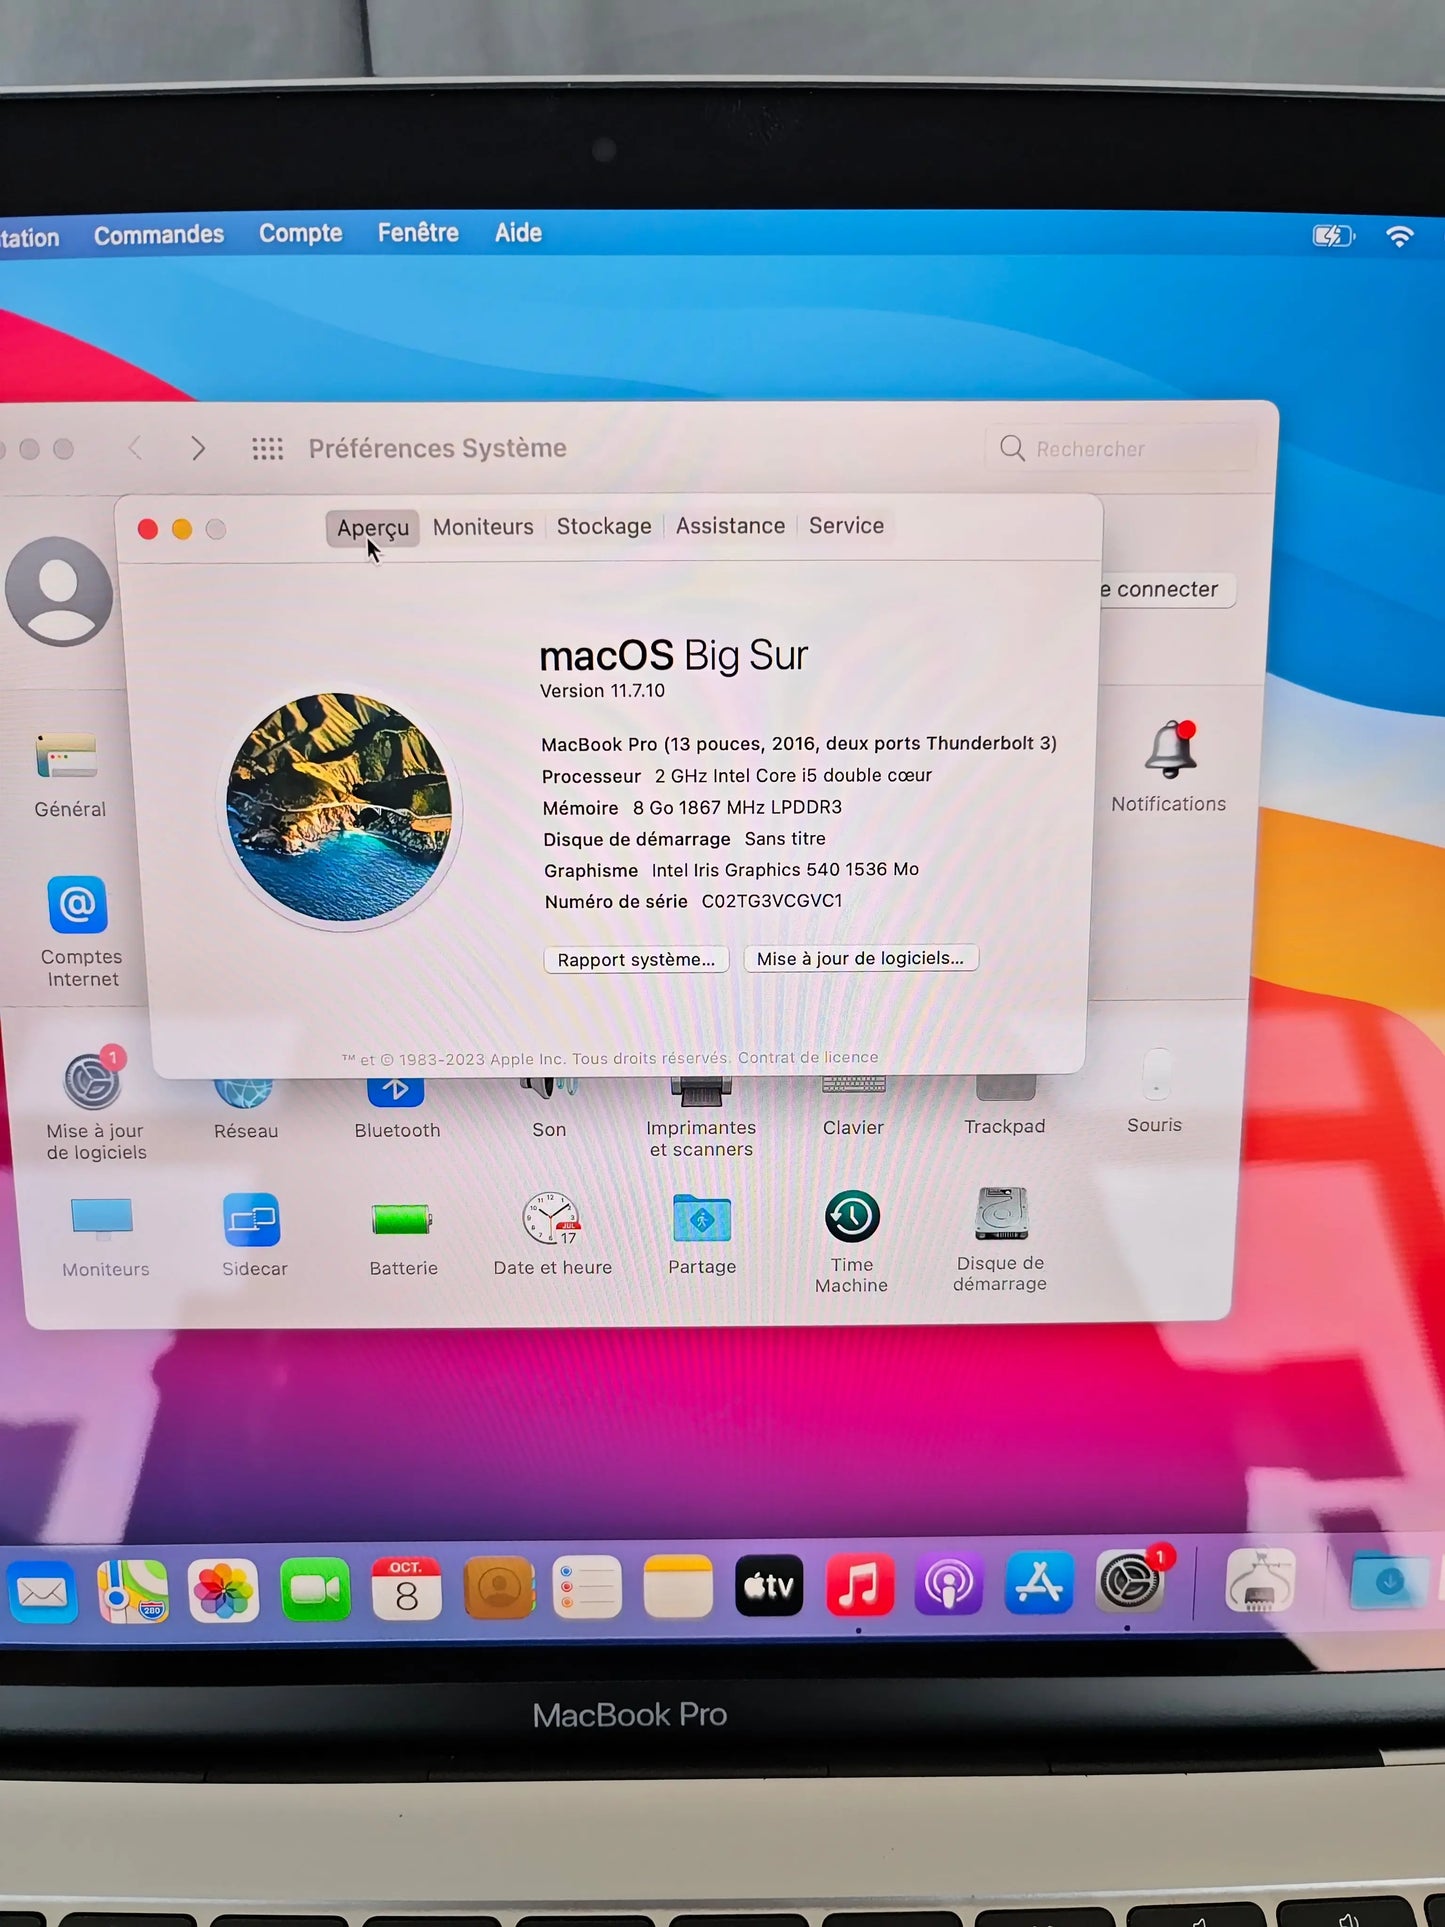
Task: Open Contacts app in Dock
Action: click(499, 1587)
